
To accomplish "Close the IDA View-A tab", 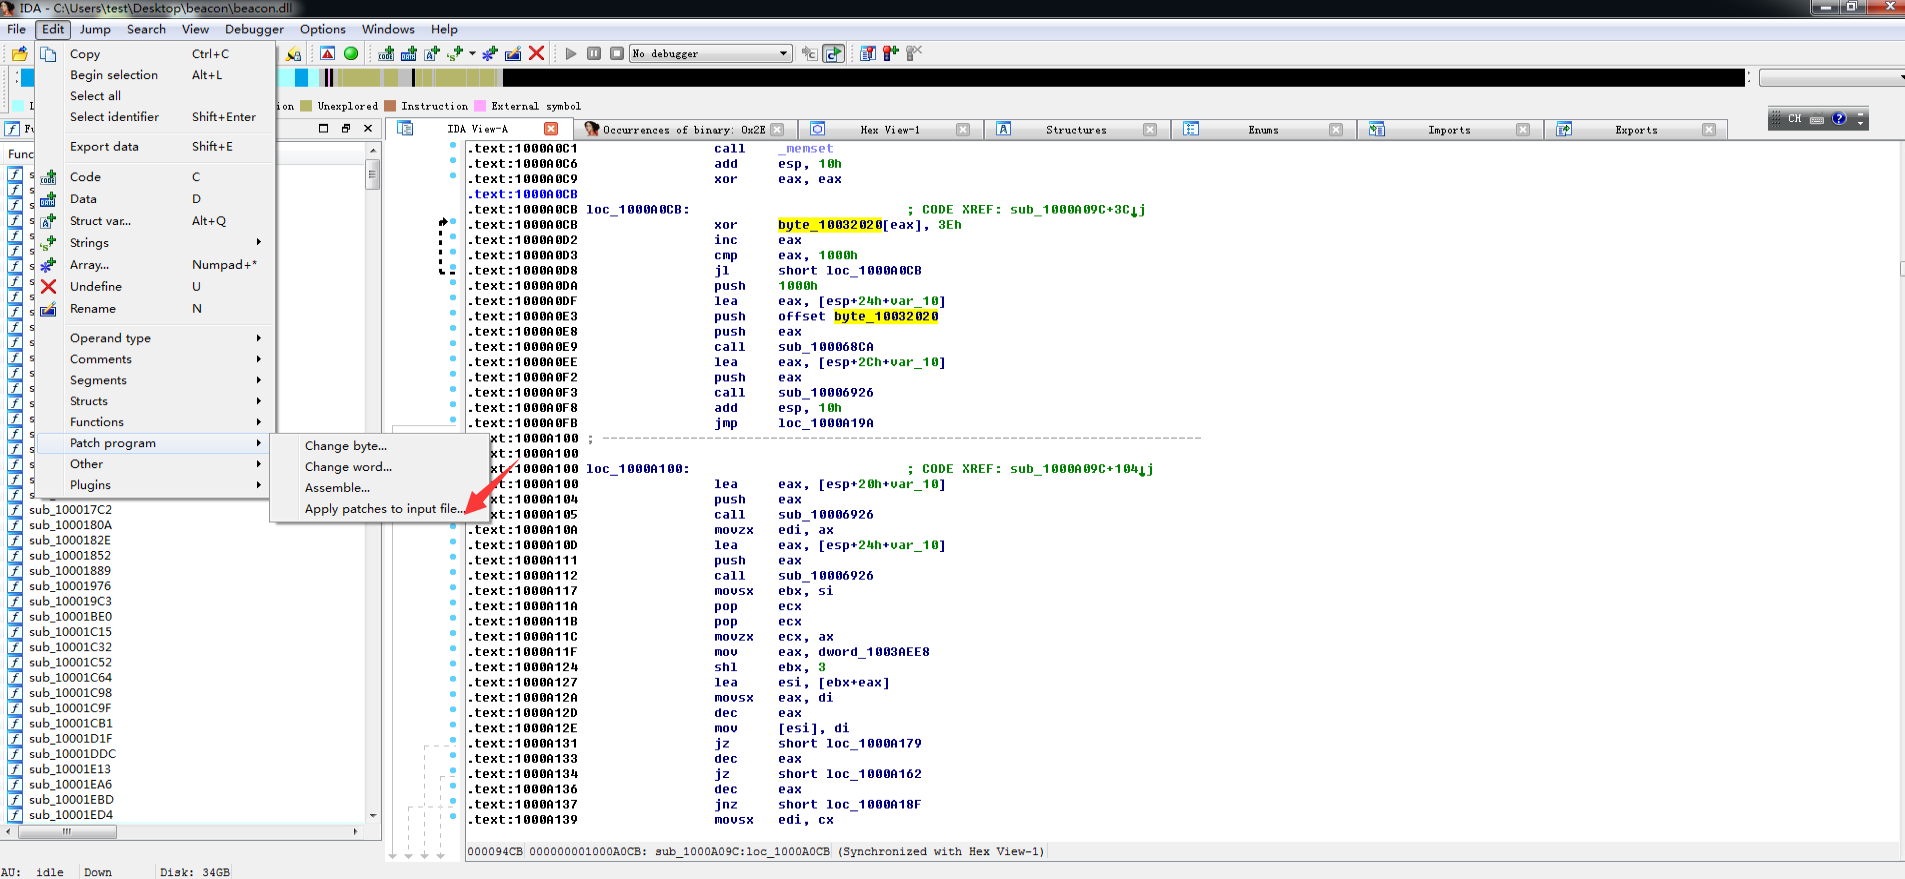I will coord(551,129).
